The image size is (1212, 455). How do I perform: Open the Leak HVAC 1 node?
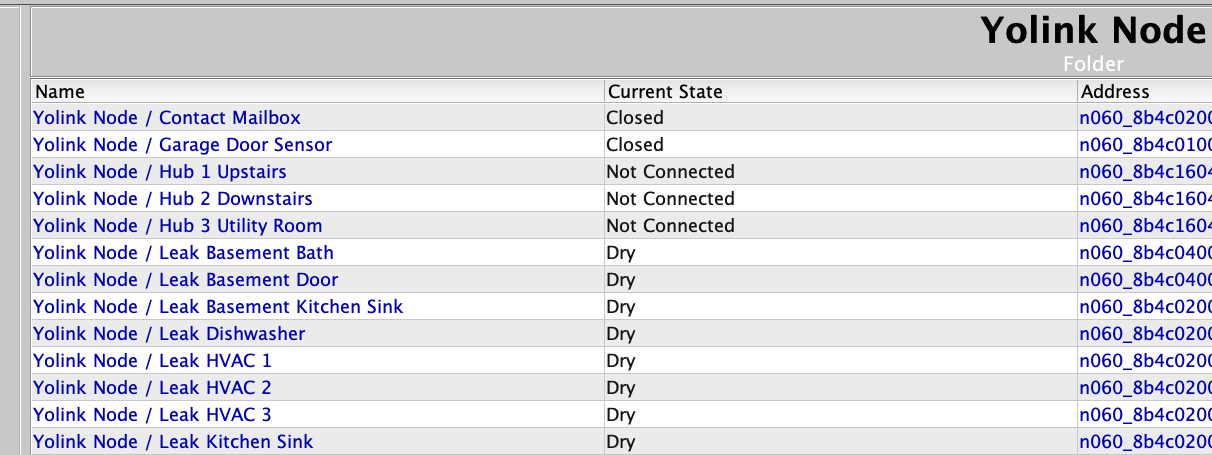pyautogui.click(x=152, y=361)
